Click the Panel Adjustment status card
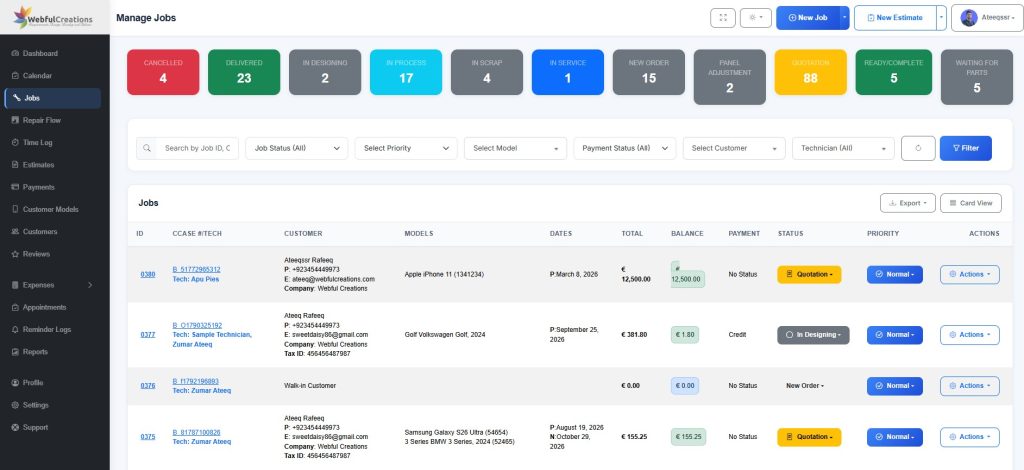The image size is (1024, 470). point(730,77)
